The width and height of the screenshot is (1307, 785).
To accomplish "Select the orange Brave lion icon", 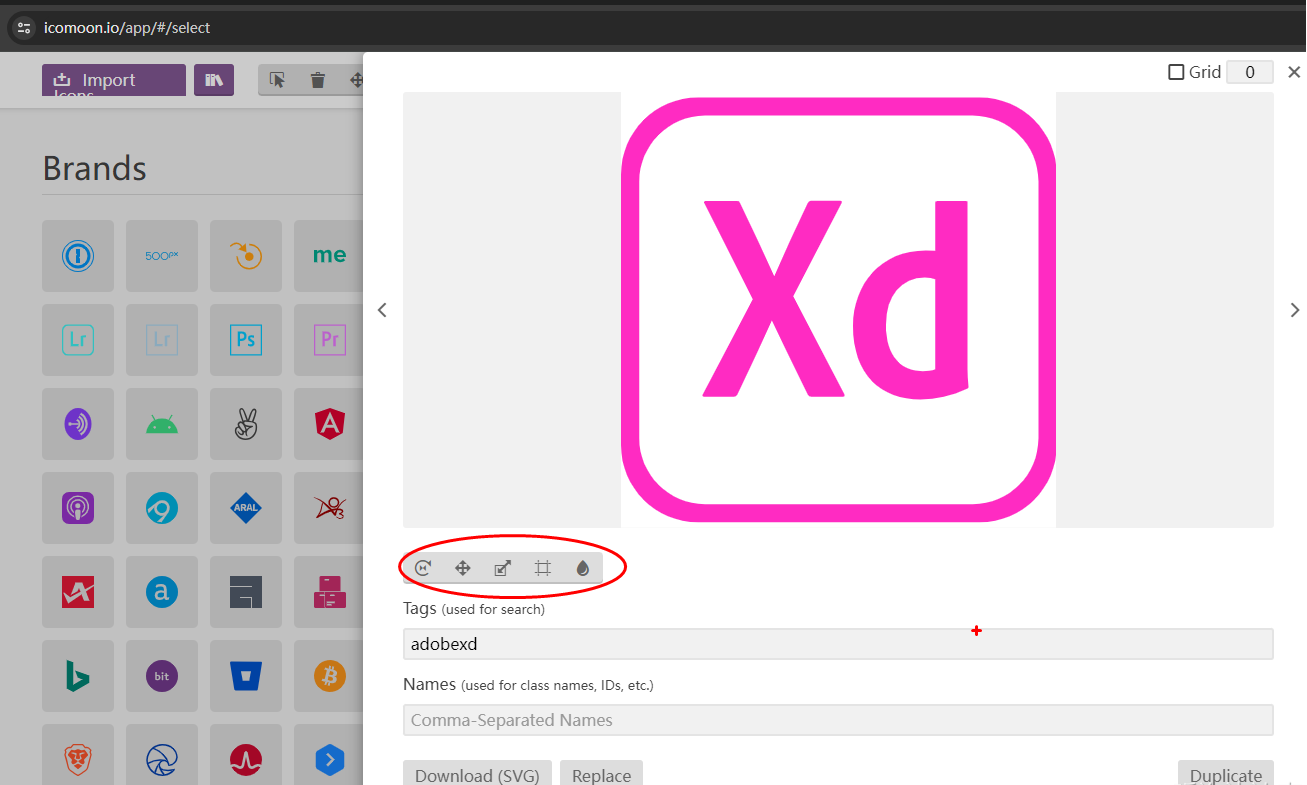I will click(x=78, y=760).
